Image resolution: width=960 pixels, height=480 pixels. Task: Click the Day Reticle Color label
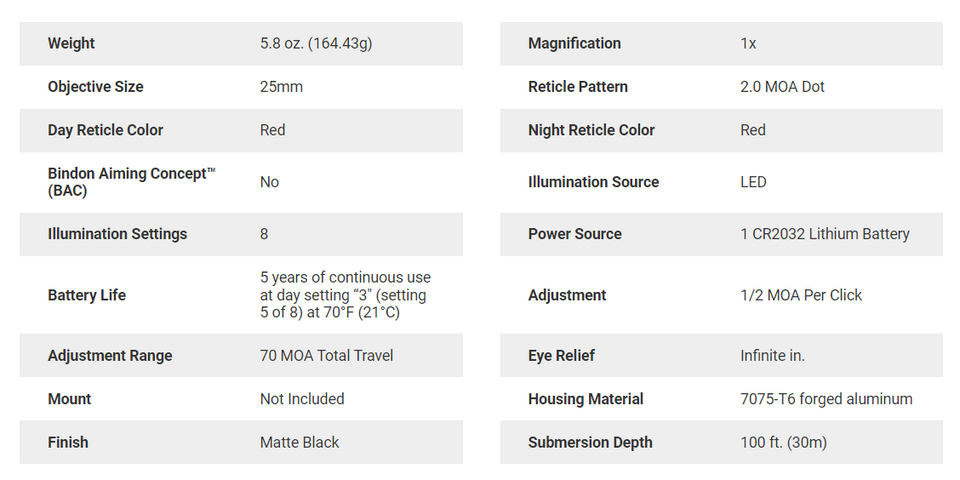click(x=105, y=130)
